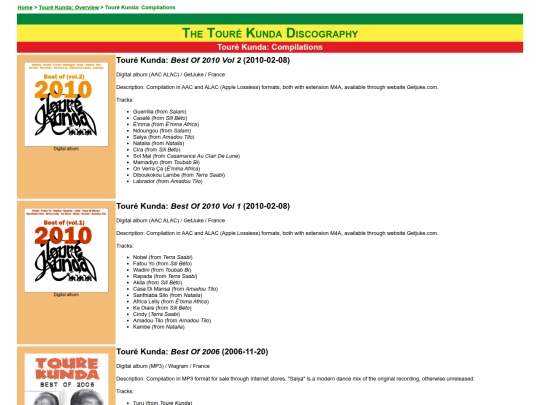Click the Digital album caption under vol.1 cover

coord(66,295)
